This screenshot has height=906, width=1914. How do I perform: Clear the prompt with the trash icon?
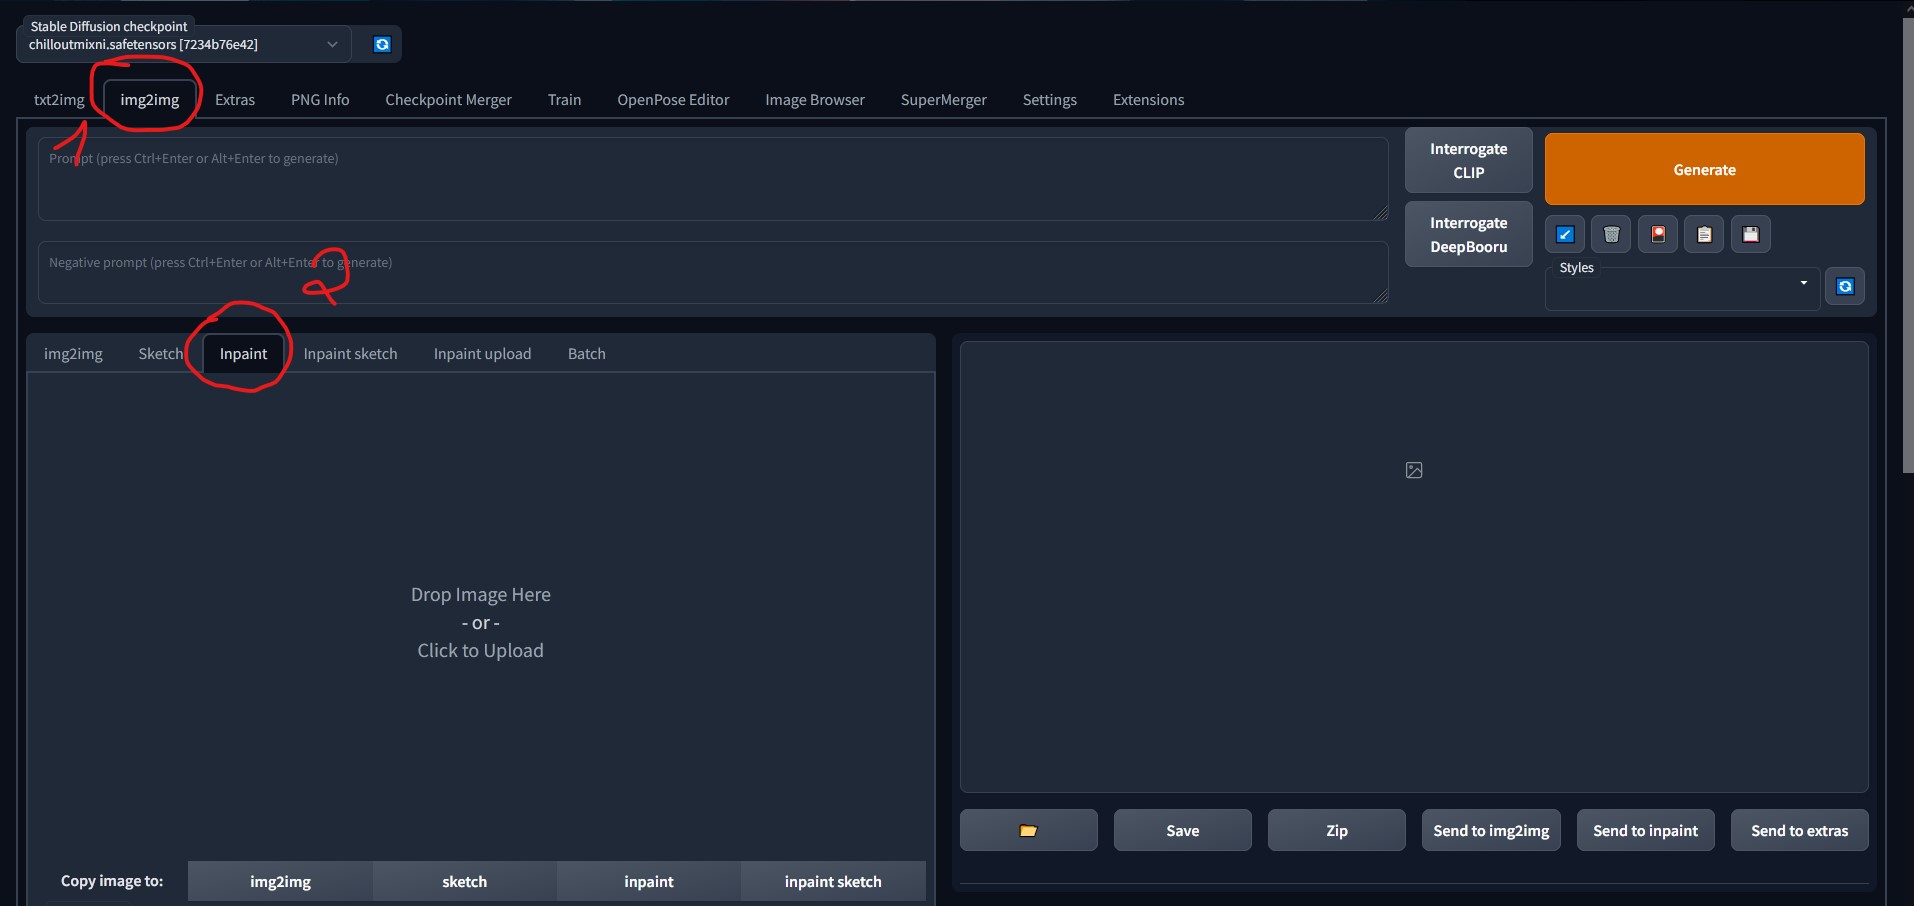coord(1611,235)
